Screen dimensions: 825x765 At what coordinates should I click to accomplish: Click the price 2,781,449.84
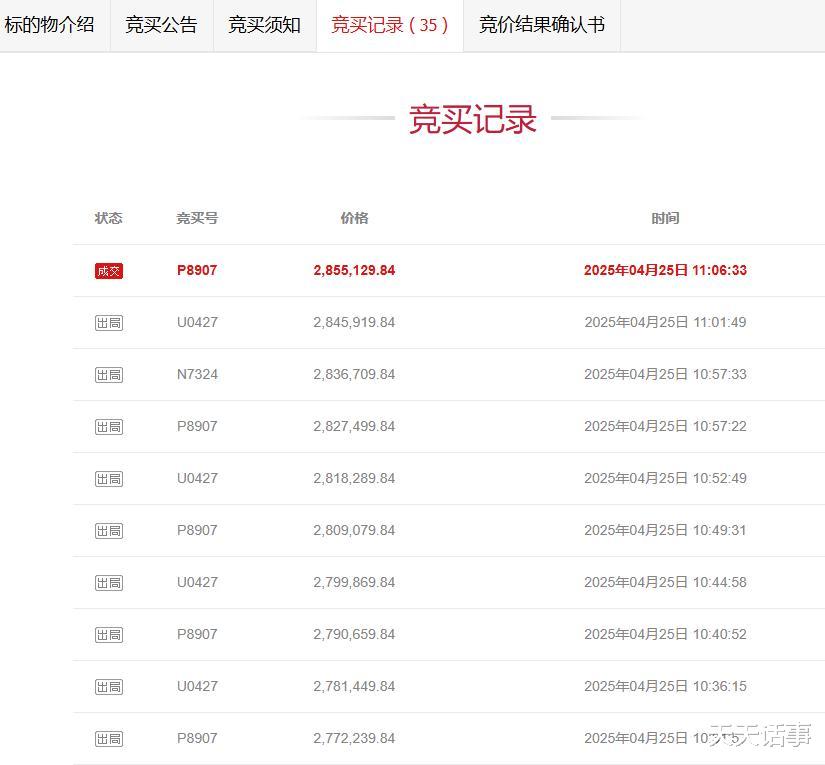point(354,687)
